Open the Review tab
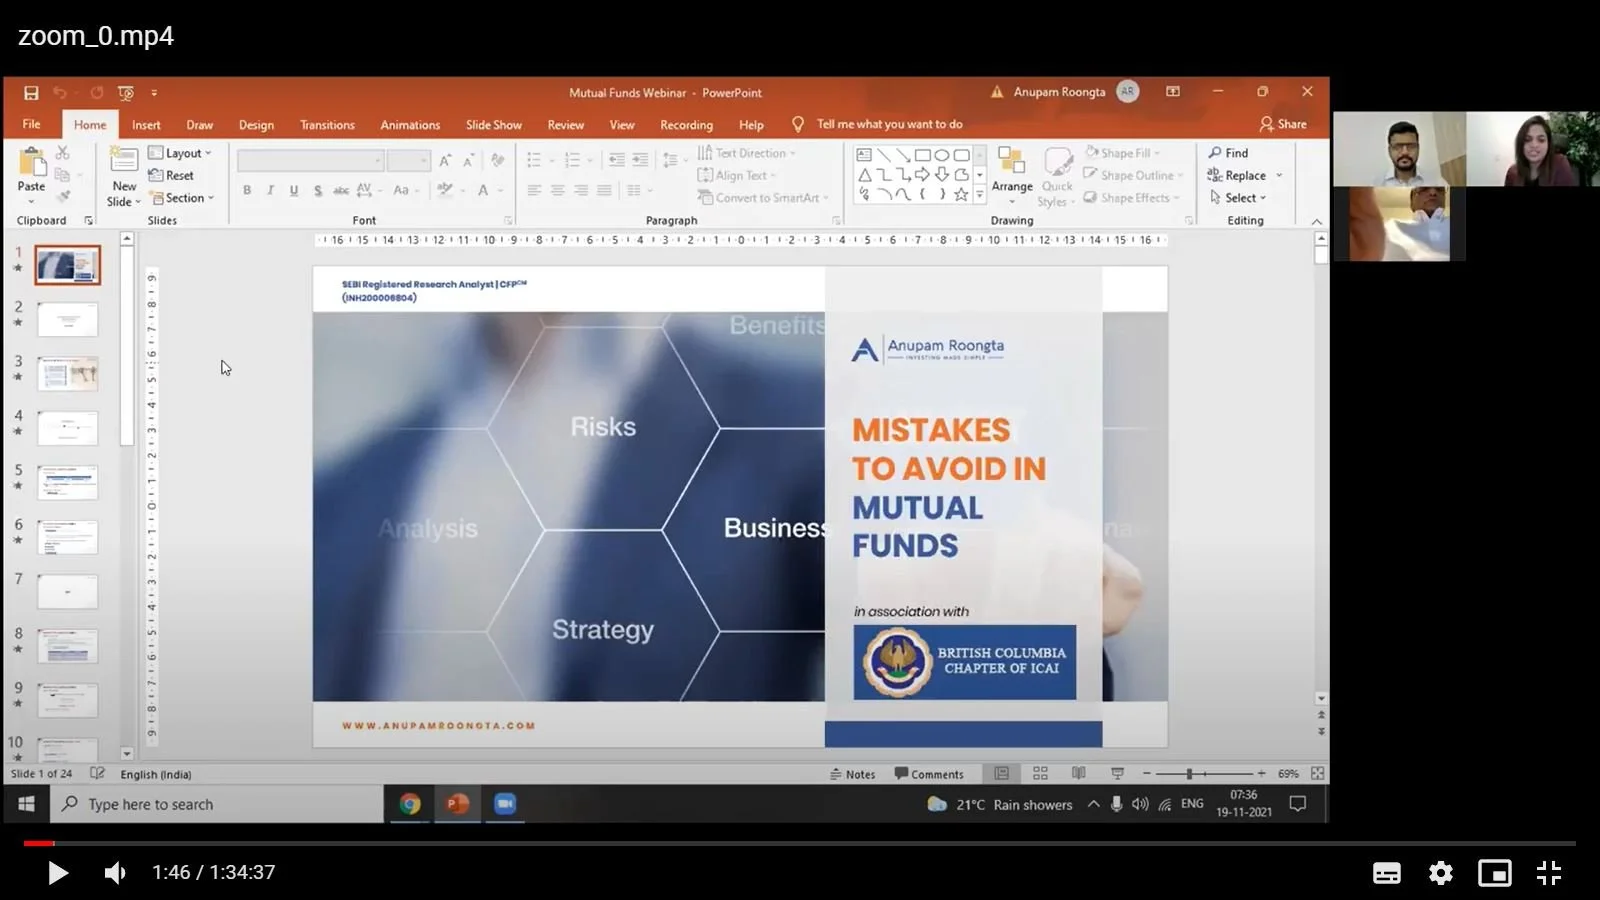 [565, 125]
